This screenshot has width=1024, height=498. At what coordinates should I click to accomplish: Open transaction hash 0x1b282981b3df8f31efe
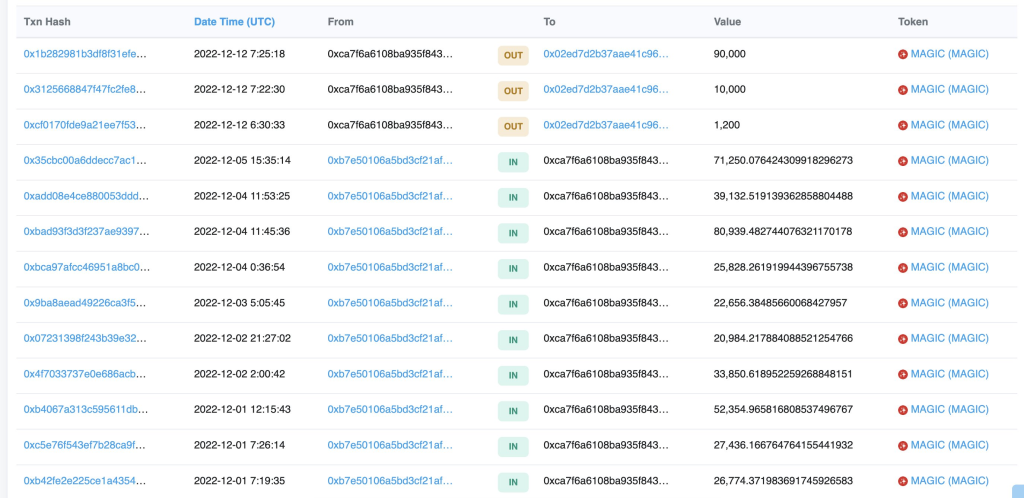point(86,54)
